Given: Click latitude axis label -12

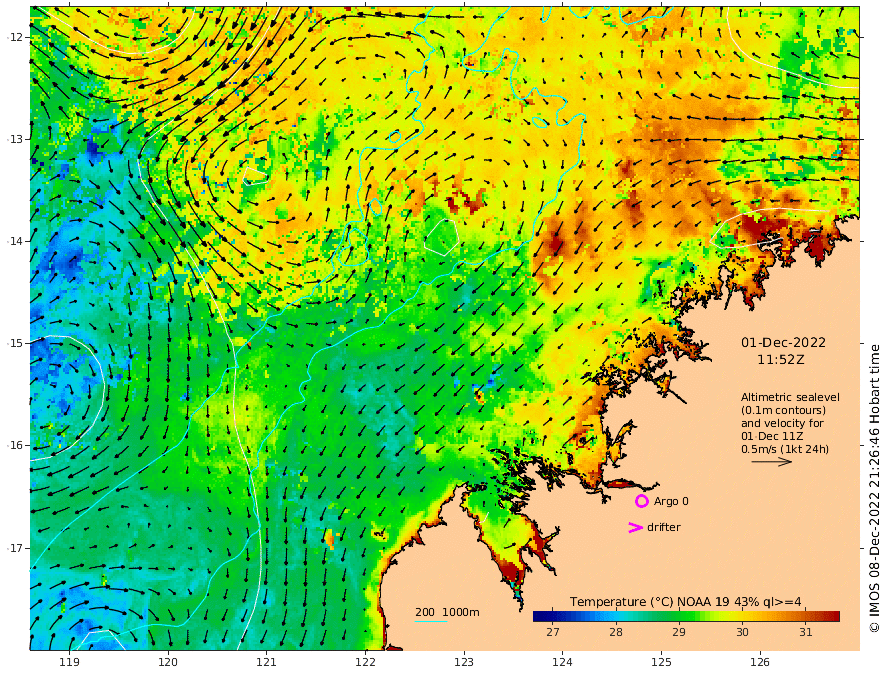Looking at the screenshot, I should coord(15,37).
